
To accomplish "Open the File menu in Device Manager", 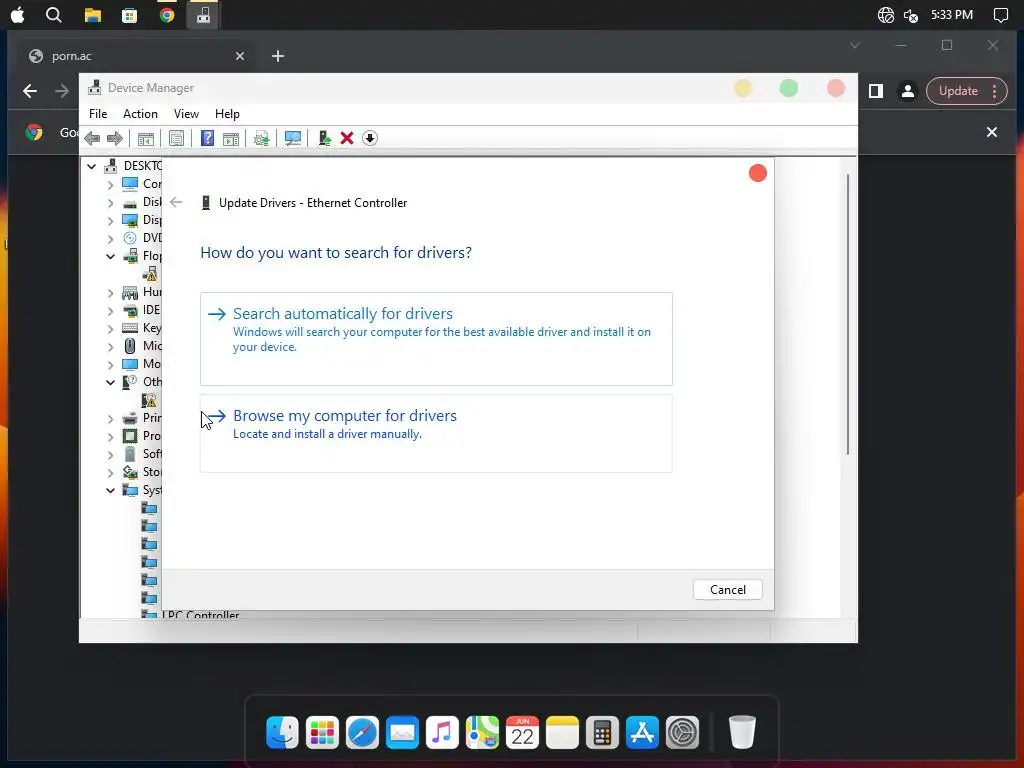I will 98,114.
